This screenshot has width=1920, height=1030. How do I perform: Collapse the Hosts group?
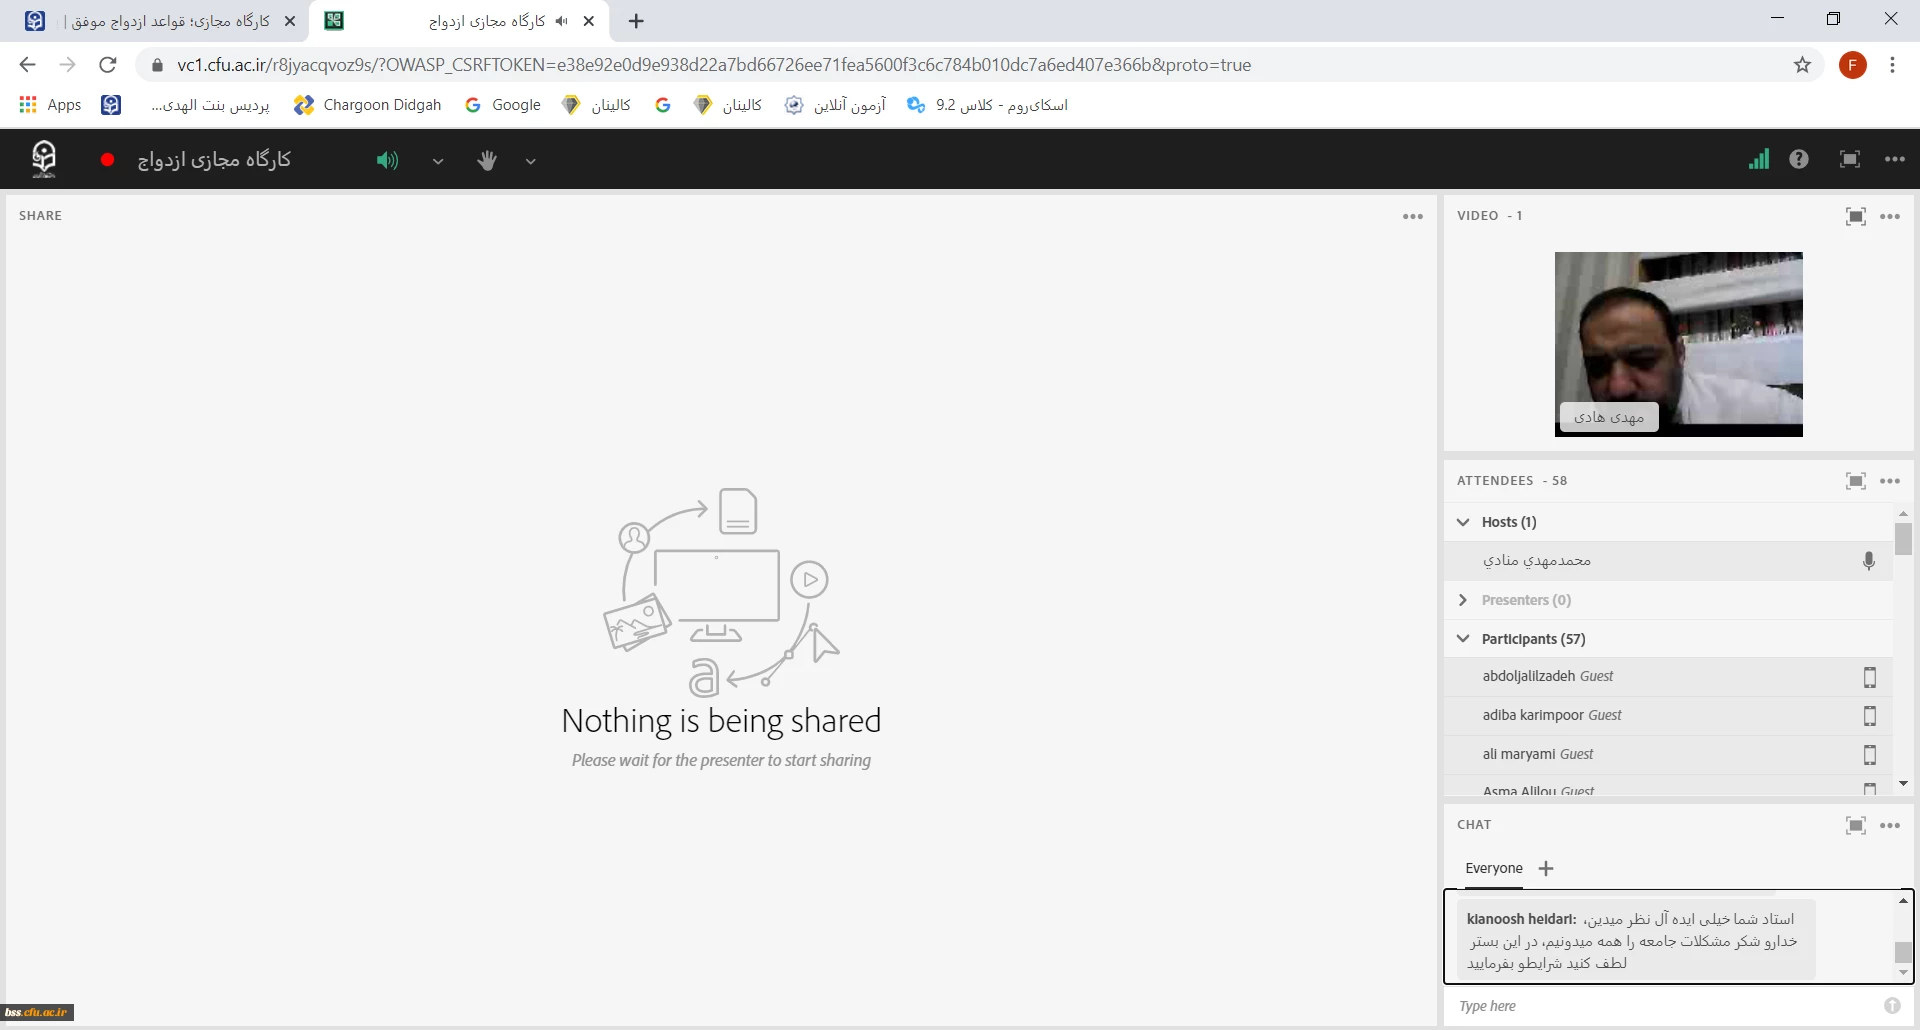(x=1464, y=522)
